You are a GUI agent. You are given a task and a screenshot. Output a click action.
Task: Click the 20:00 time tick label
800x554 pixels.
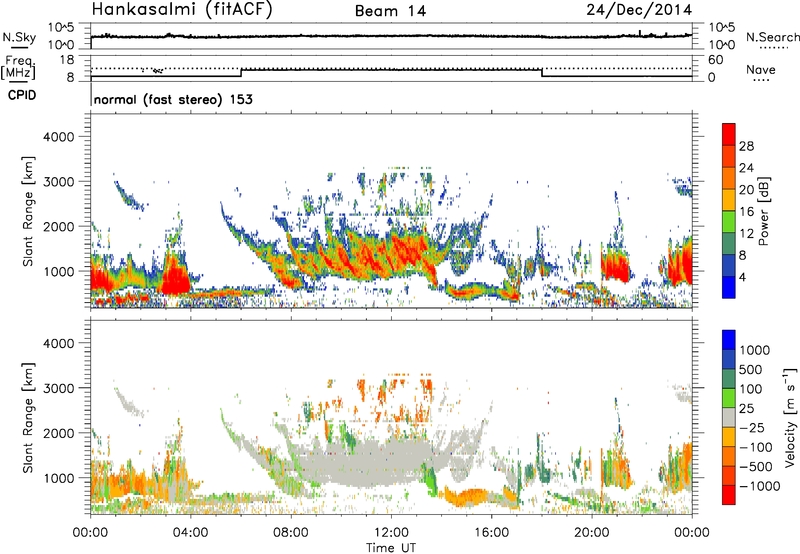[591, 533]
